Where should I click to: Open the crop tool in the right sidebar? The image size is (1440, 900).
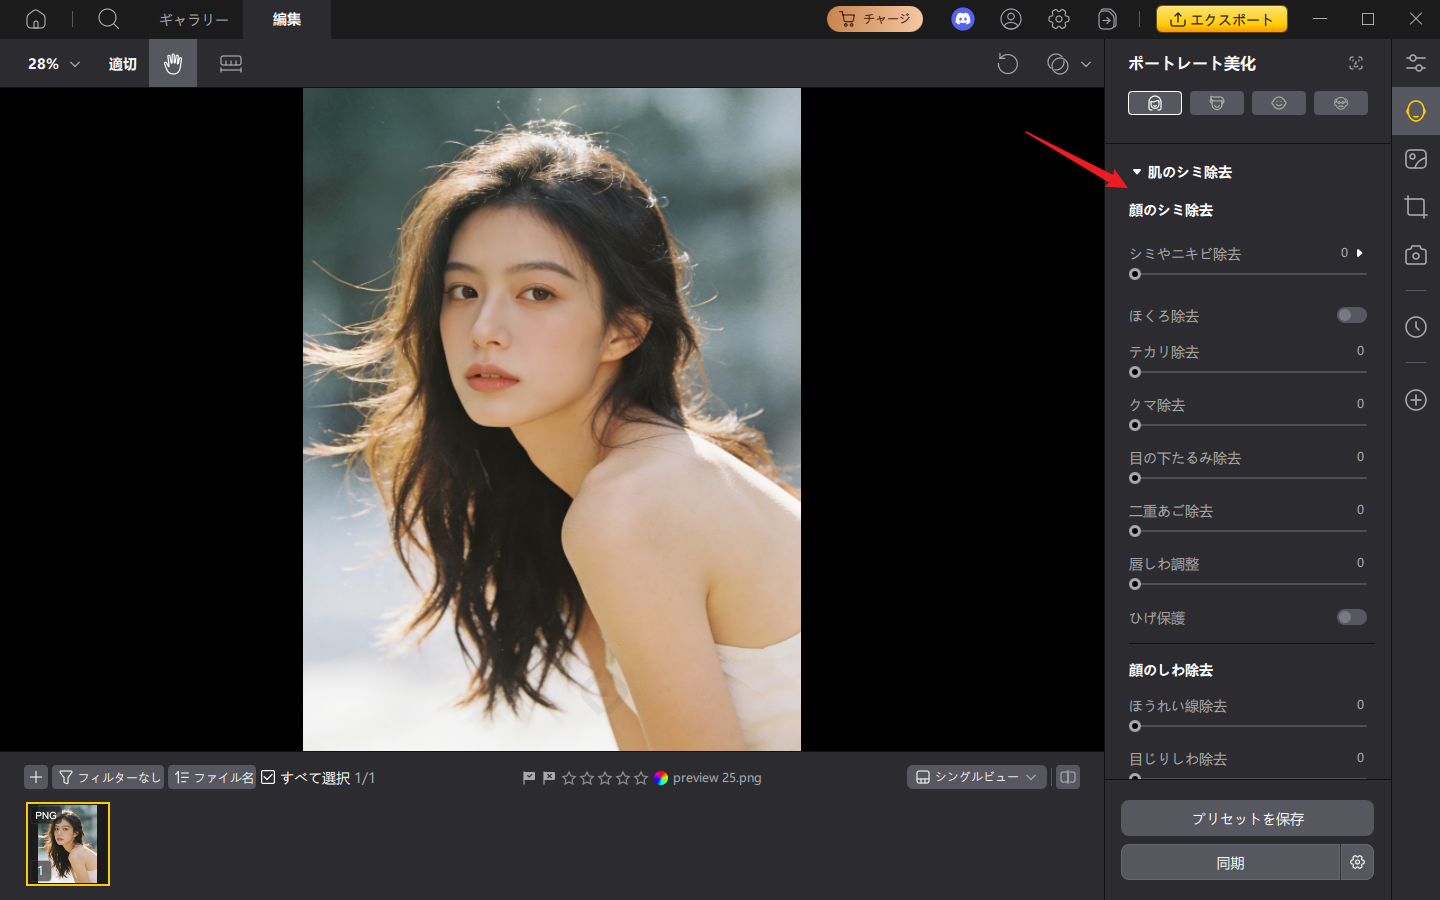click(x=1415, y=207)
